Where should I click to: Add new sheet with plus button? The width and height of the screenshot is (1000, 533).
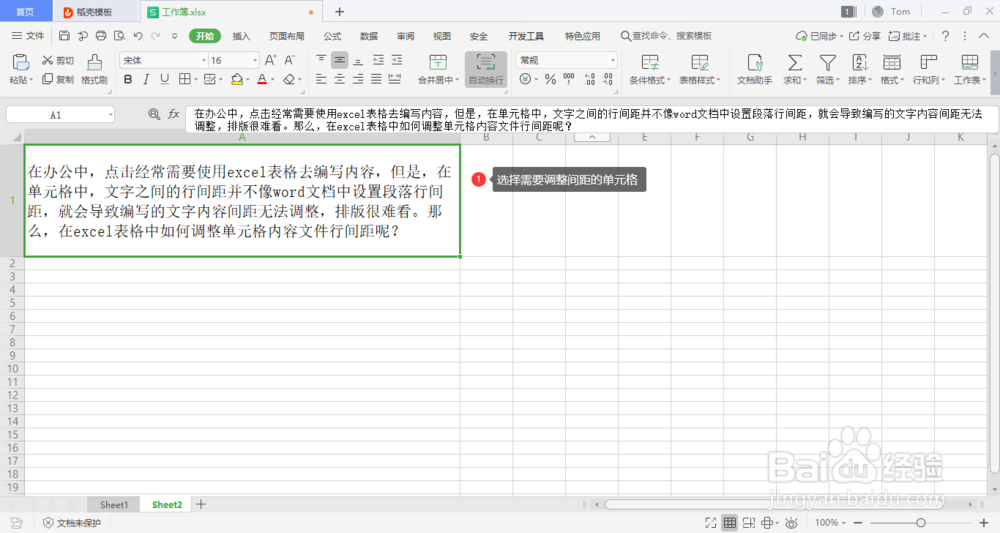coord(201,504)
